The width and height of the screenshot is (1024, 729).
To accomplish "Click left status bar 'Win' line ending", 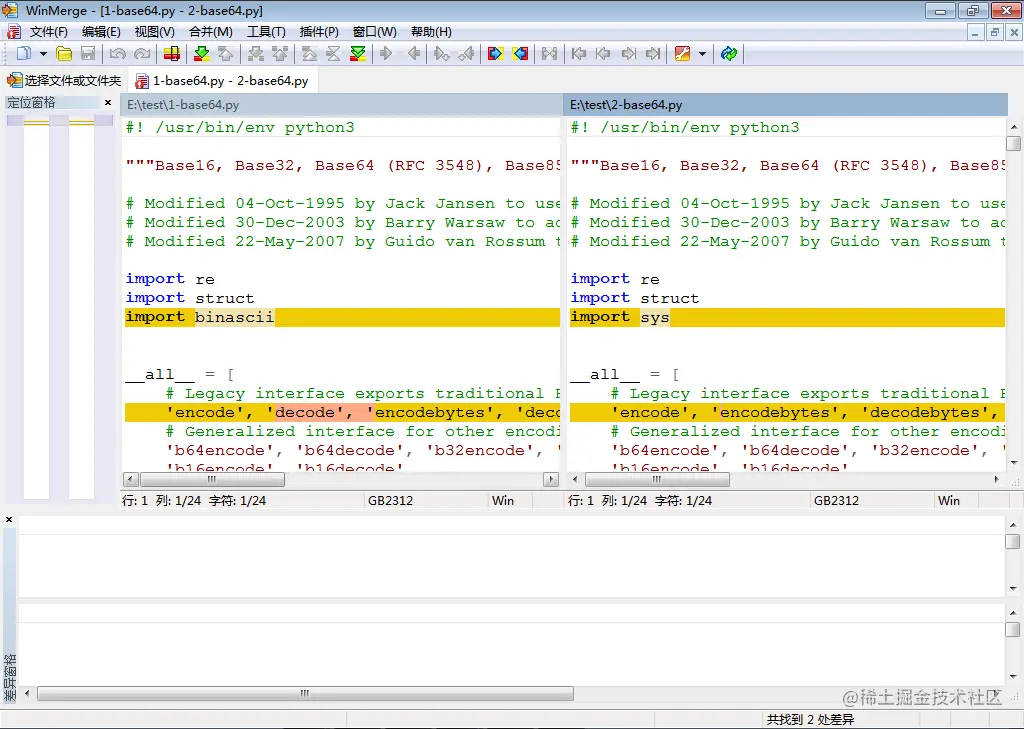I will pyautogui.click(x=503, y=501).
